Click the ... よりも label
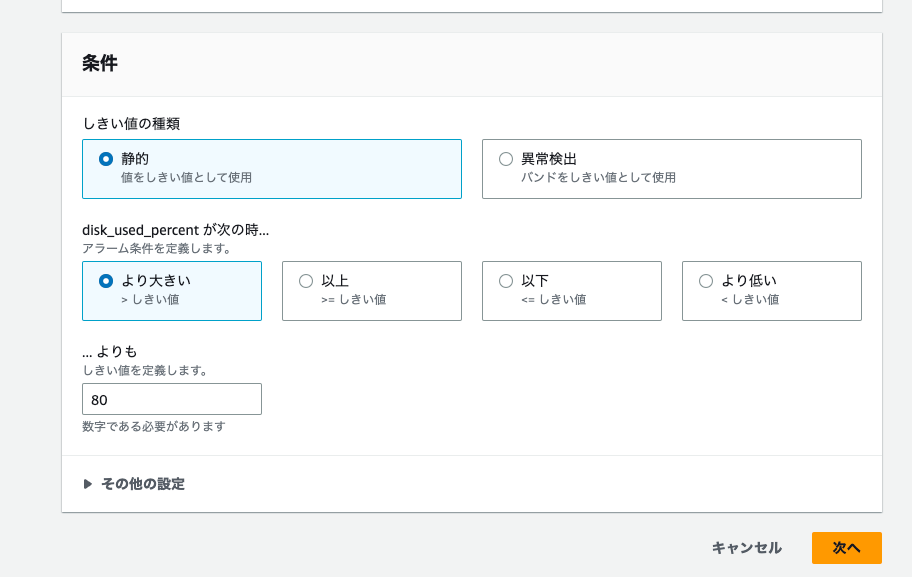This screenshot has width=912, height=577. tap(109, 351)
